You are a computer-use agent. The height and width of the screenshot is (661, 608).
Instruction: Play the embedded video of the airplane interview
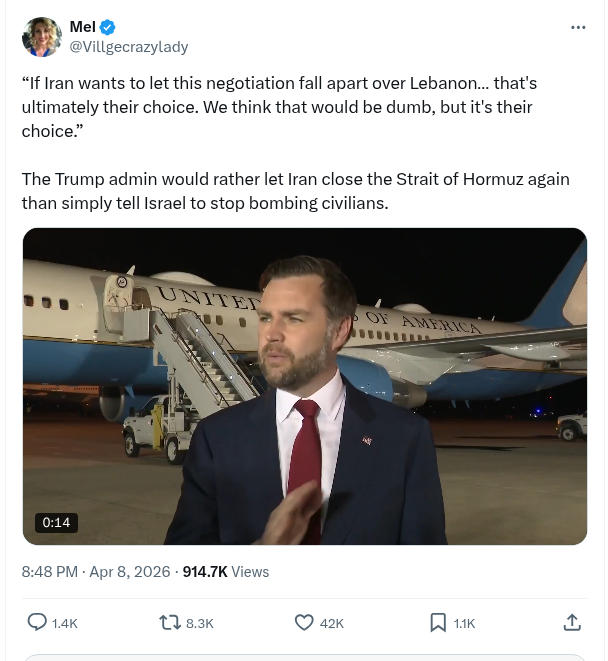304,386
